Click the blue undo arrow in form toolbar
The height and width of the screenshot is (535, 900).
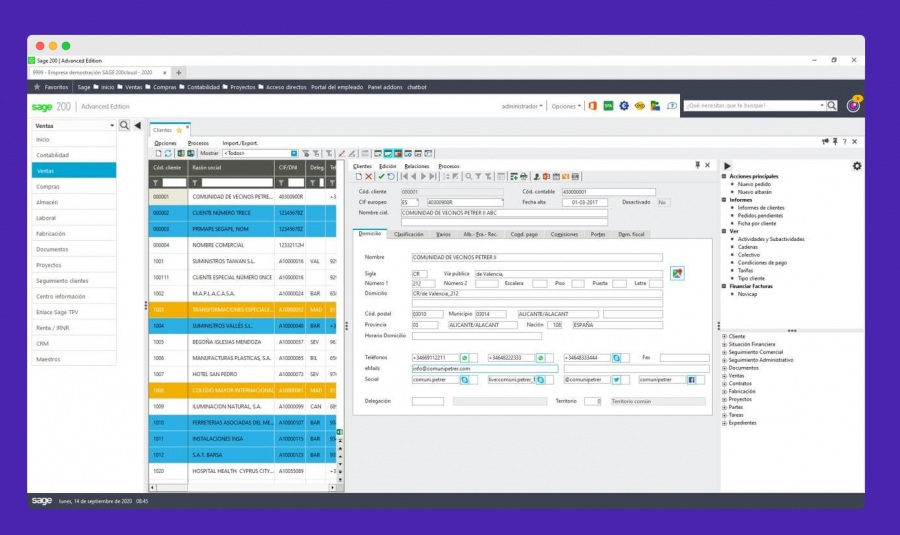tap(391, 177)
